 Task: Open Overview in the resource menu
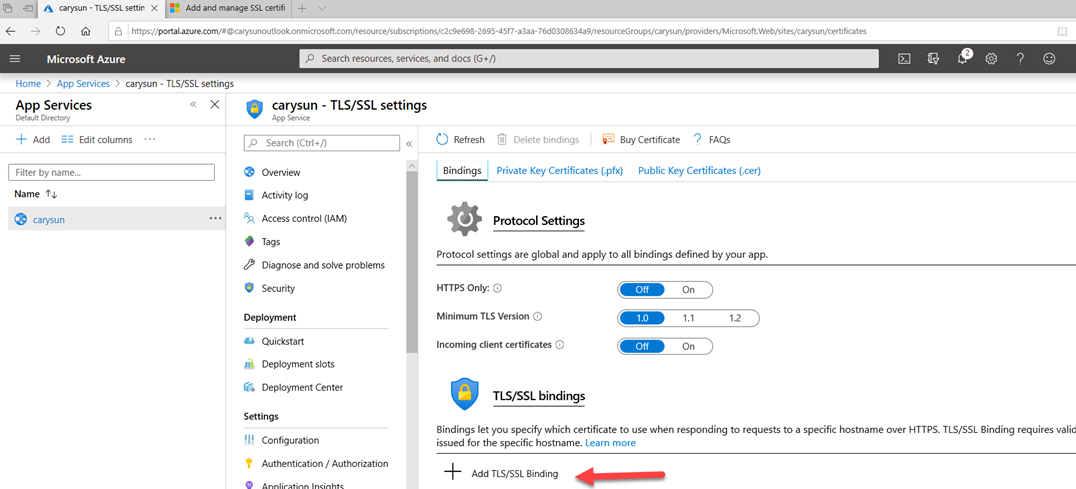coord(281,172)
